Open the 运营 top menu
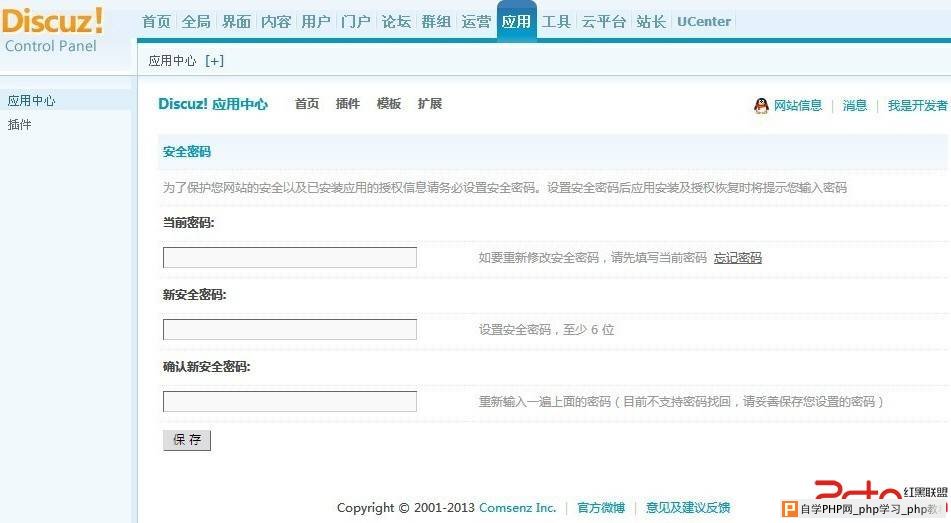Viewport: 951px width, 523px height. (476, 22)
